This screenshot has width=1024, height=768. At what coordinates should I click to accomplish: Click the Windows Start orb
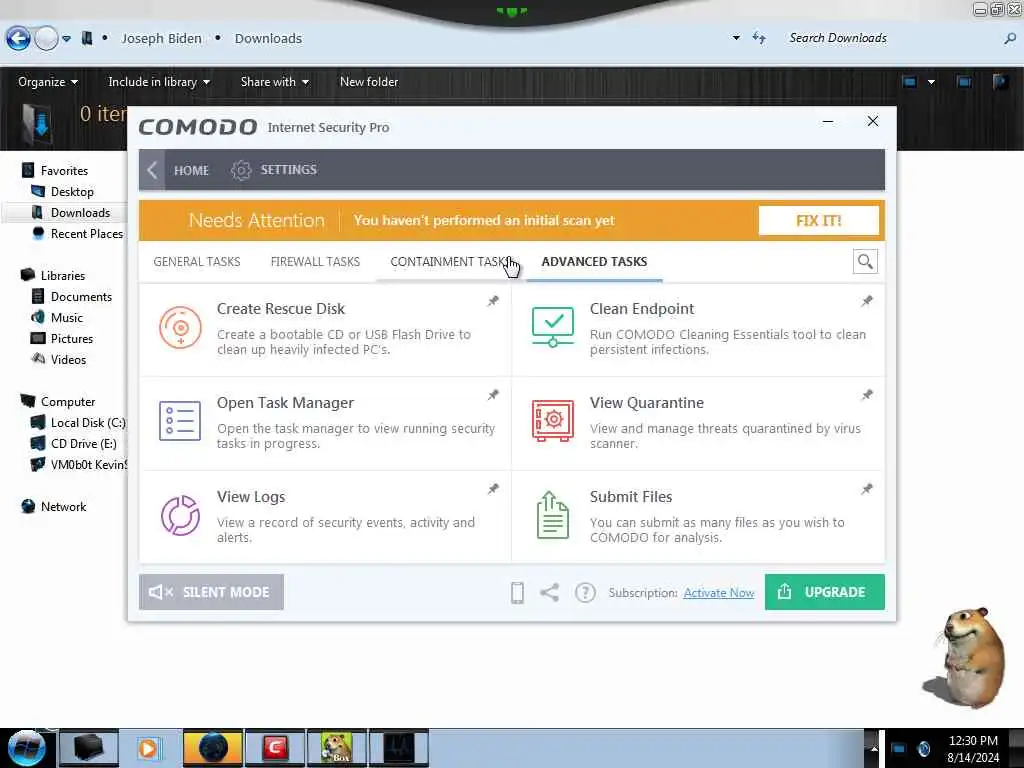pos(26,748)
